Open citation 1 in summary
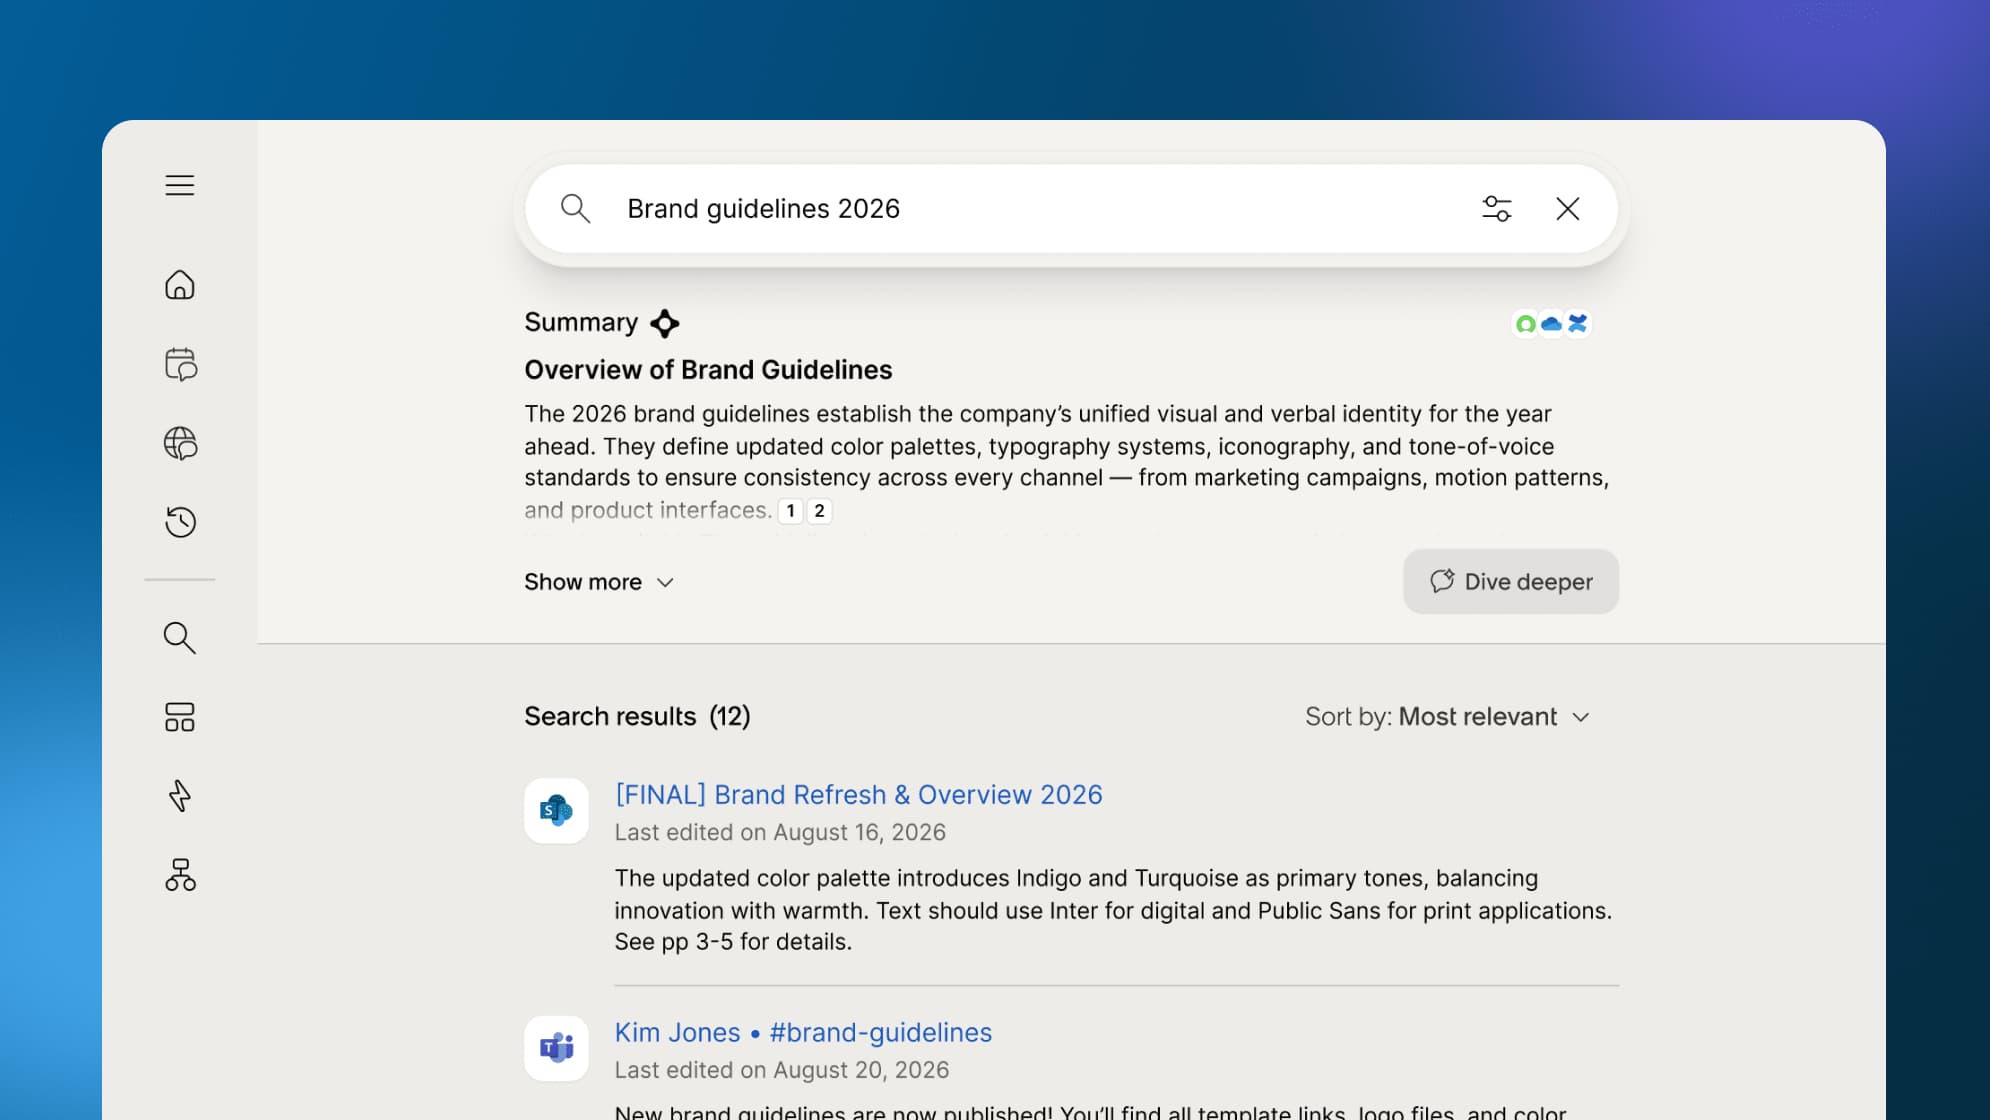 click(x=791, y=511)
